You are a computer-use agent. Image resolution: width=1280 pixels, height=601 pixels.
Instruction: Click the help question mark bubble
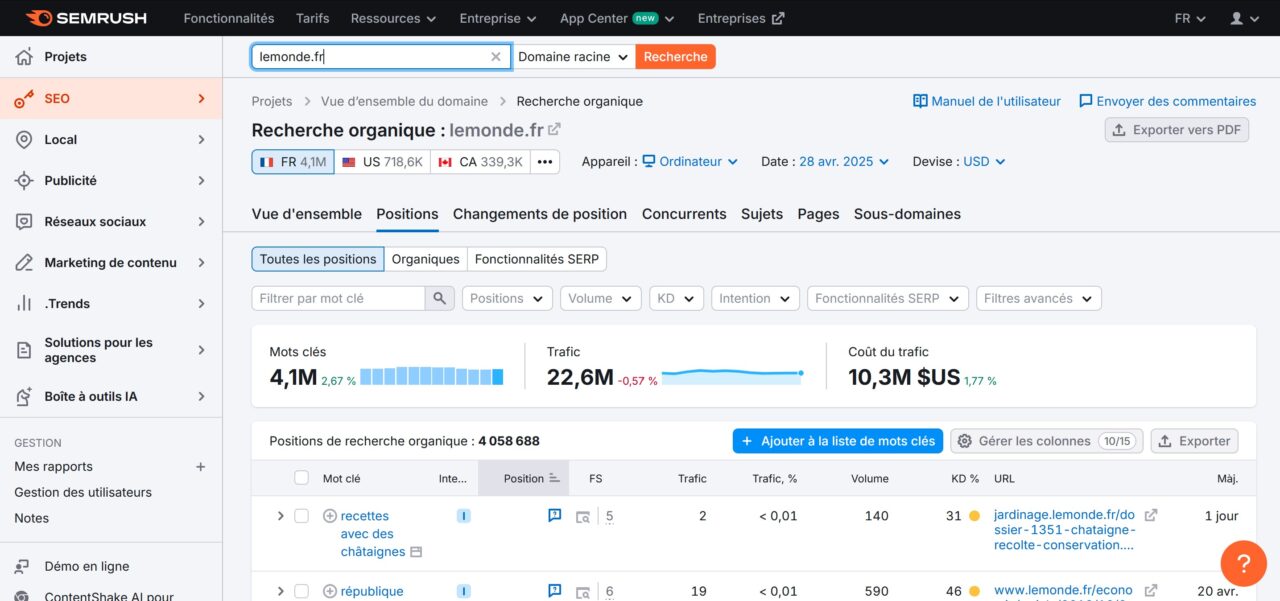[1243, 563]
